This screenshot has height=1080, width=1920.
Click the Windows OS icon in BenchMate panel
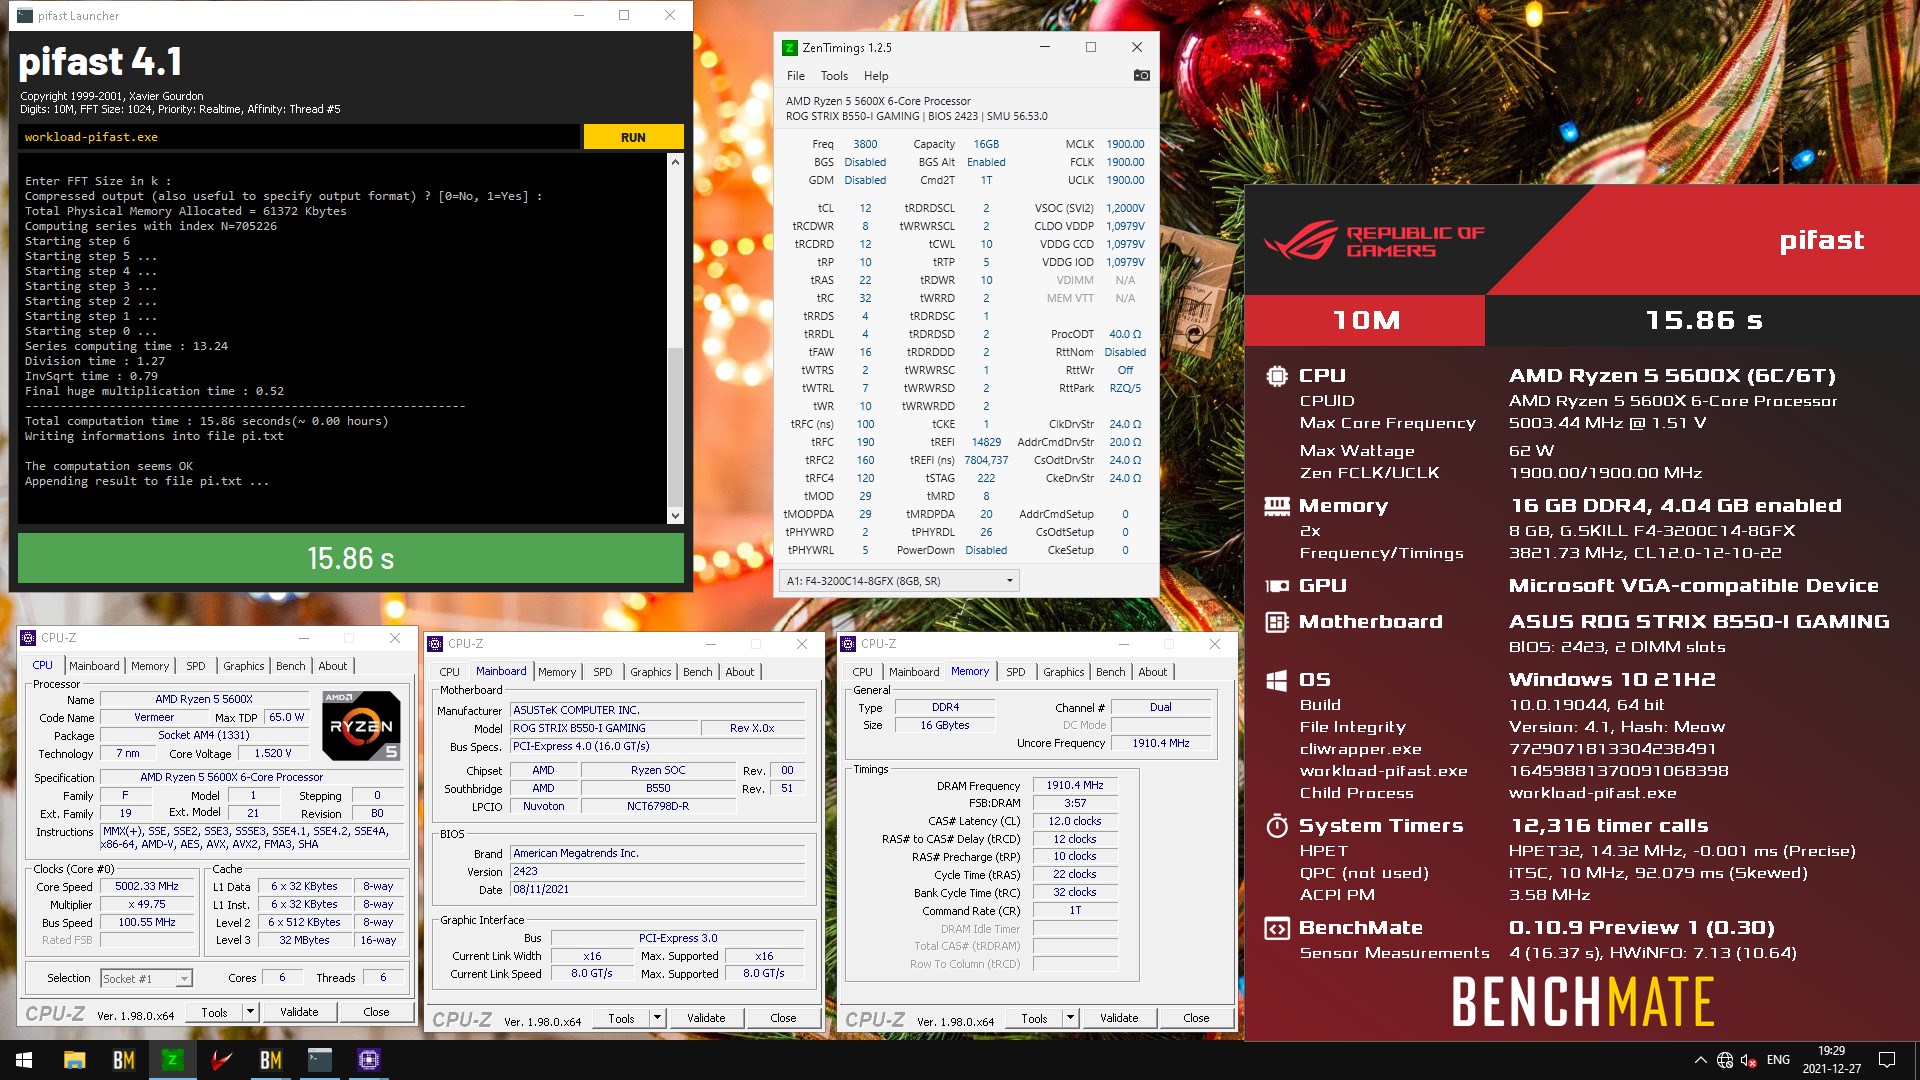[1276, 680]
